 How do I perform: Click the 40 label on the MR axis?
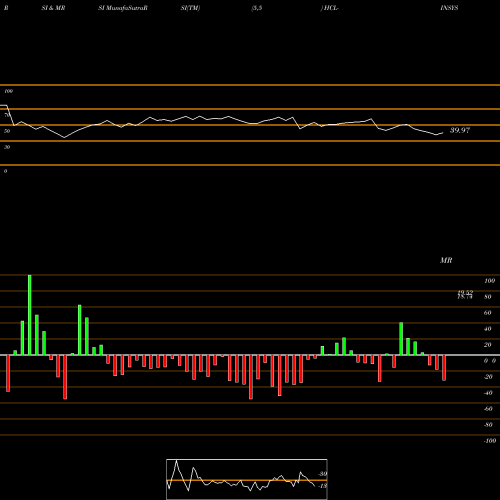(487, 329)
